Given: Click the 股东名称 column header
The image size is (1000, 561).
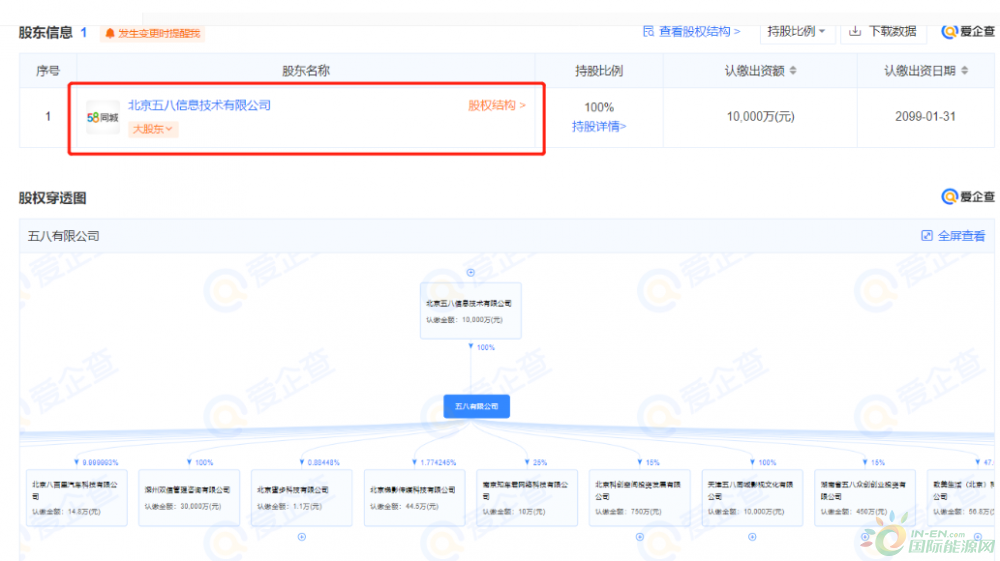Looking at the screenshot, I should 305,71.
